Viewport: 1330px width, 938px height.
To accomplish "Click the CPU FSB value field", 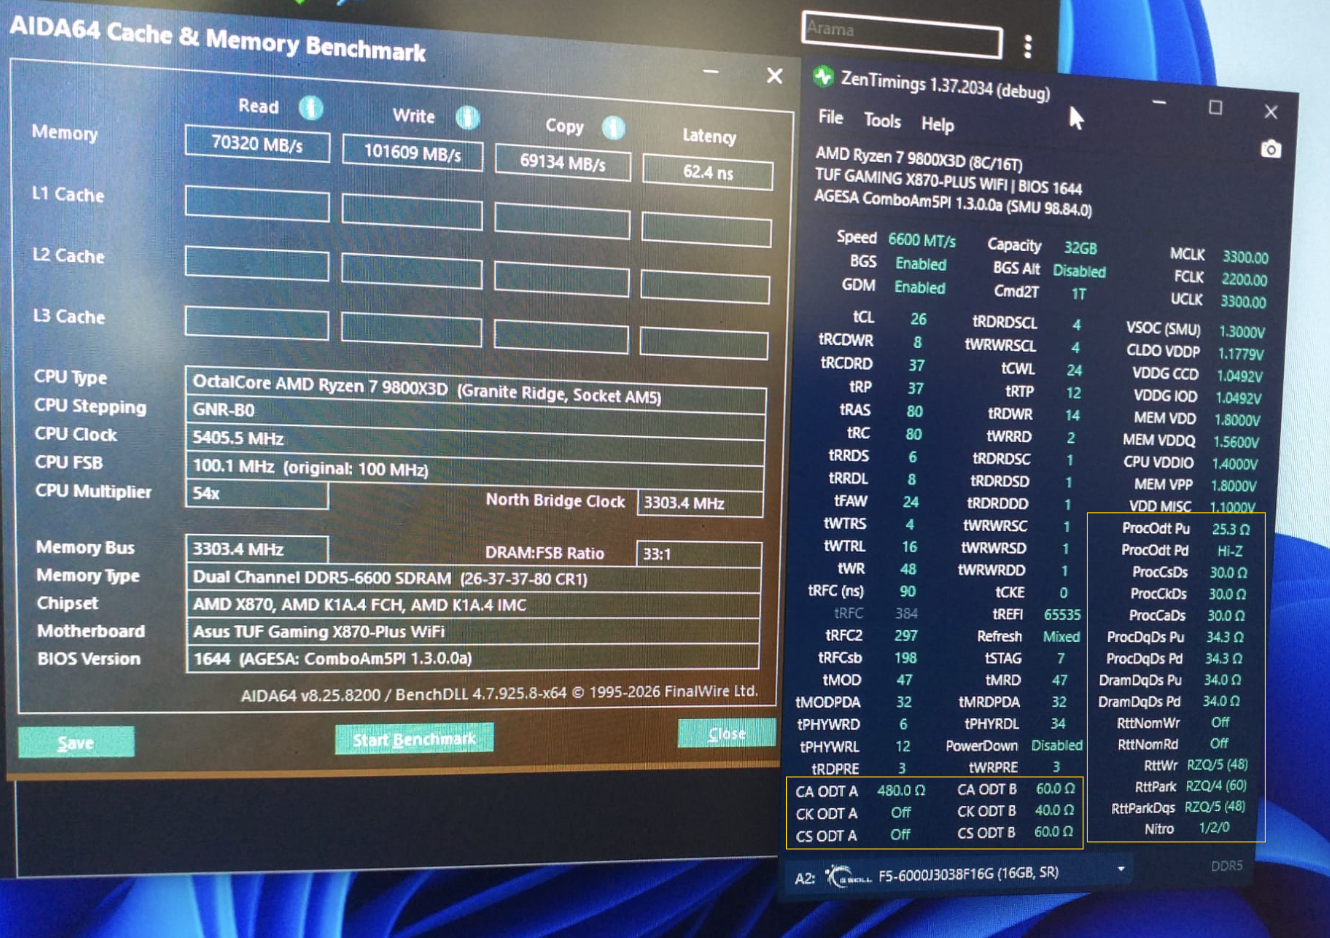I will pos(476,469).
